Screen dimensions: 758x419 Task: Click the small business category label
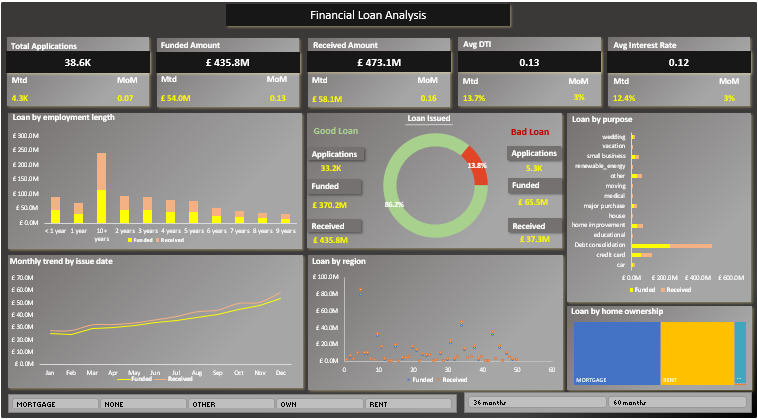point(606,156)
